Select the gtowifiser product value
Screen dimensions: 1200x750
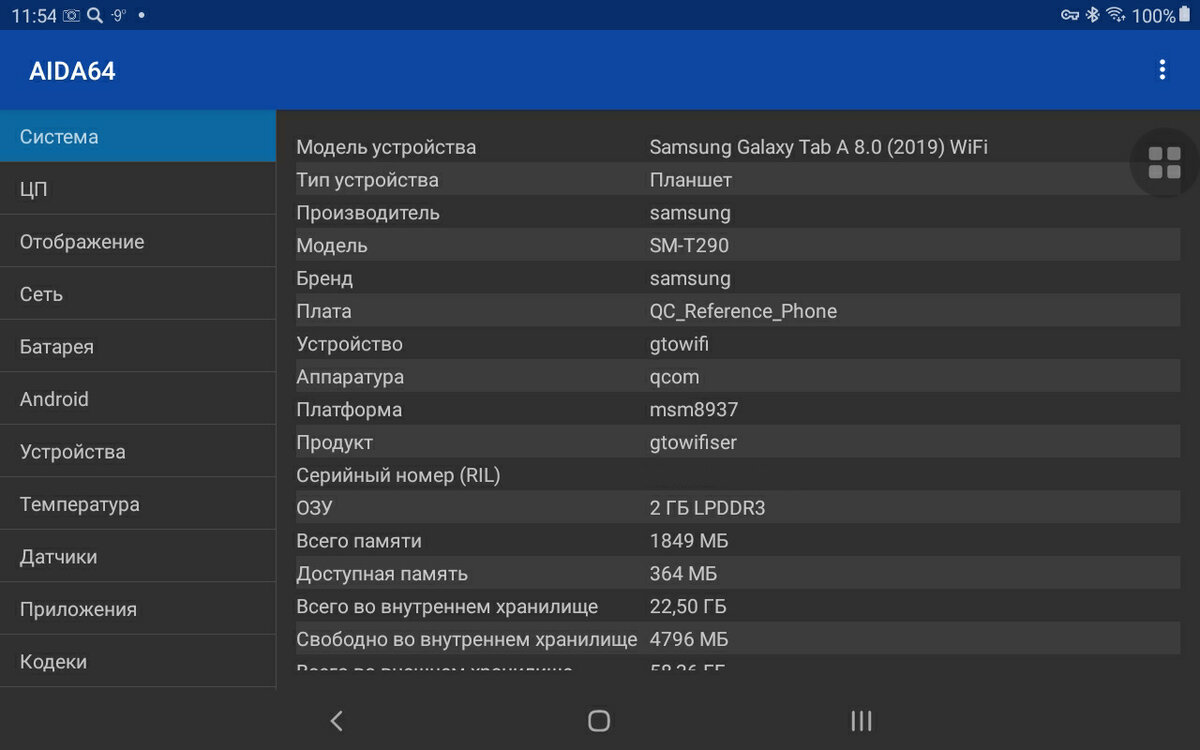[x=693, y=443]
